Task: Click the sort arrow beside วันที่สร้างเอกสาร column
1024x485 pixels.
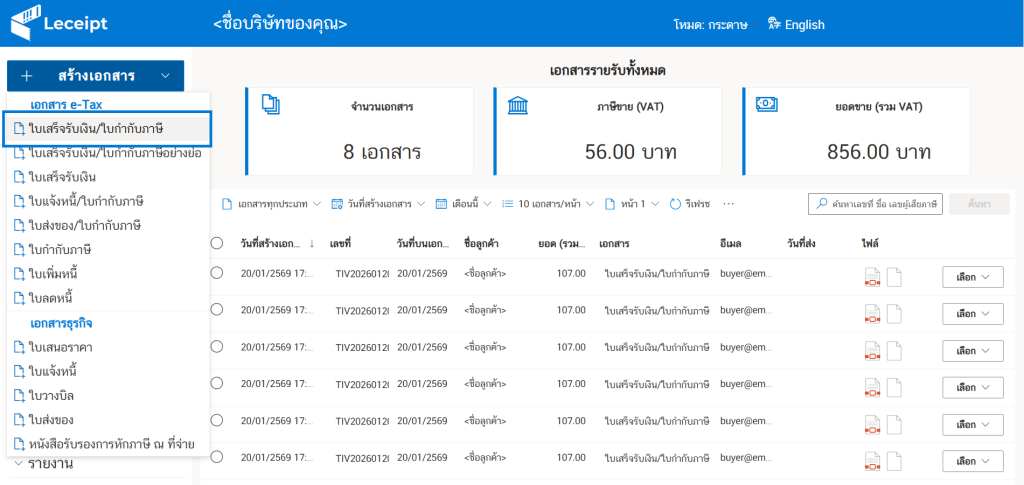Action: [311, 243]
